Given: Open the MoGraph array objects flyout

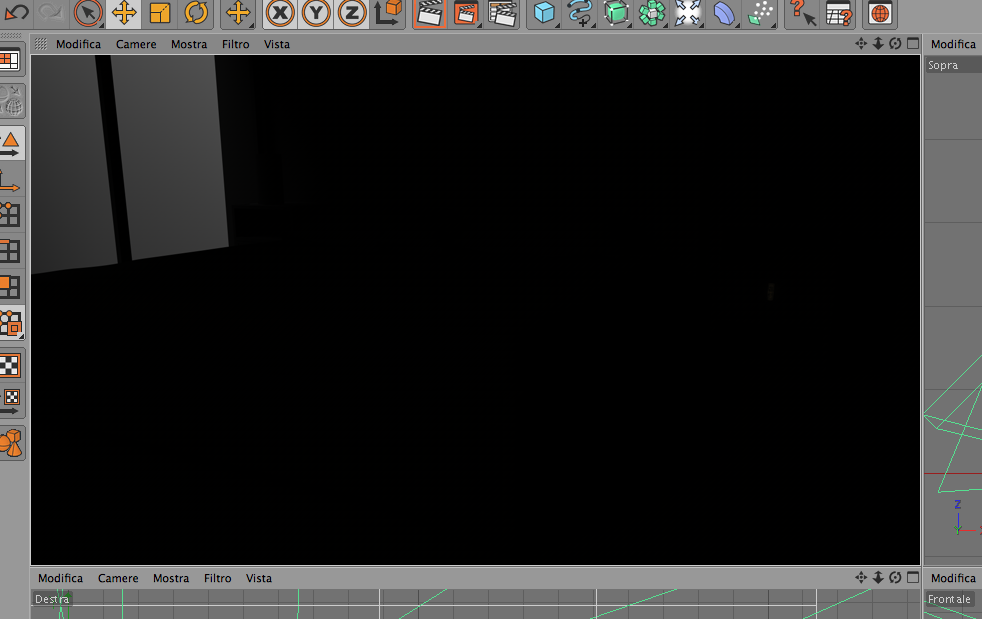Looking at the screenshot, I should coord(652,13).
